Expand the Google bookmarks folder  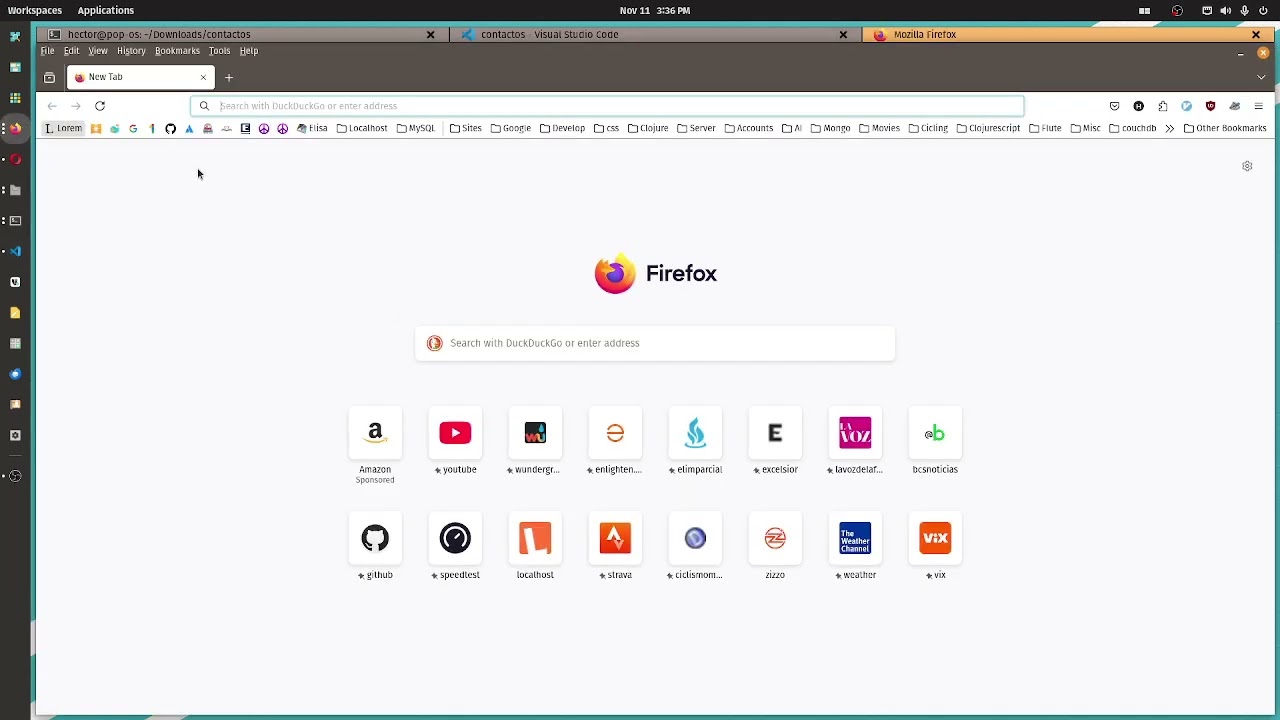coord(511,128)
